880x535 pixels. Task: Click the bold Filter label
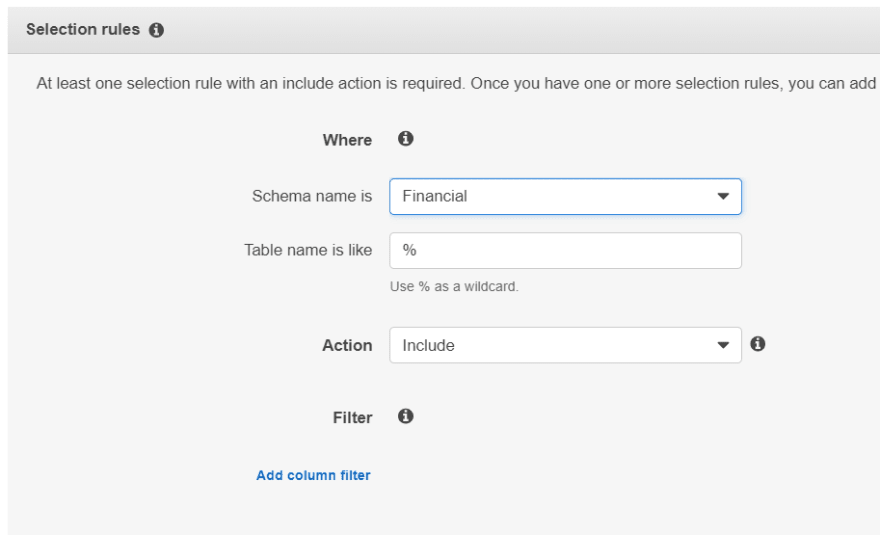352,418
